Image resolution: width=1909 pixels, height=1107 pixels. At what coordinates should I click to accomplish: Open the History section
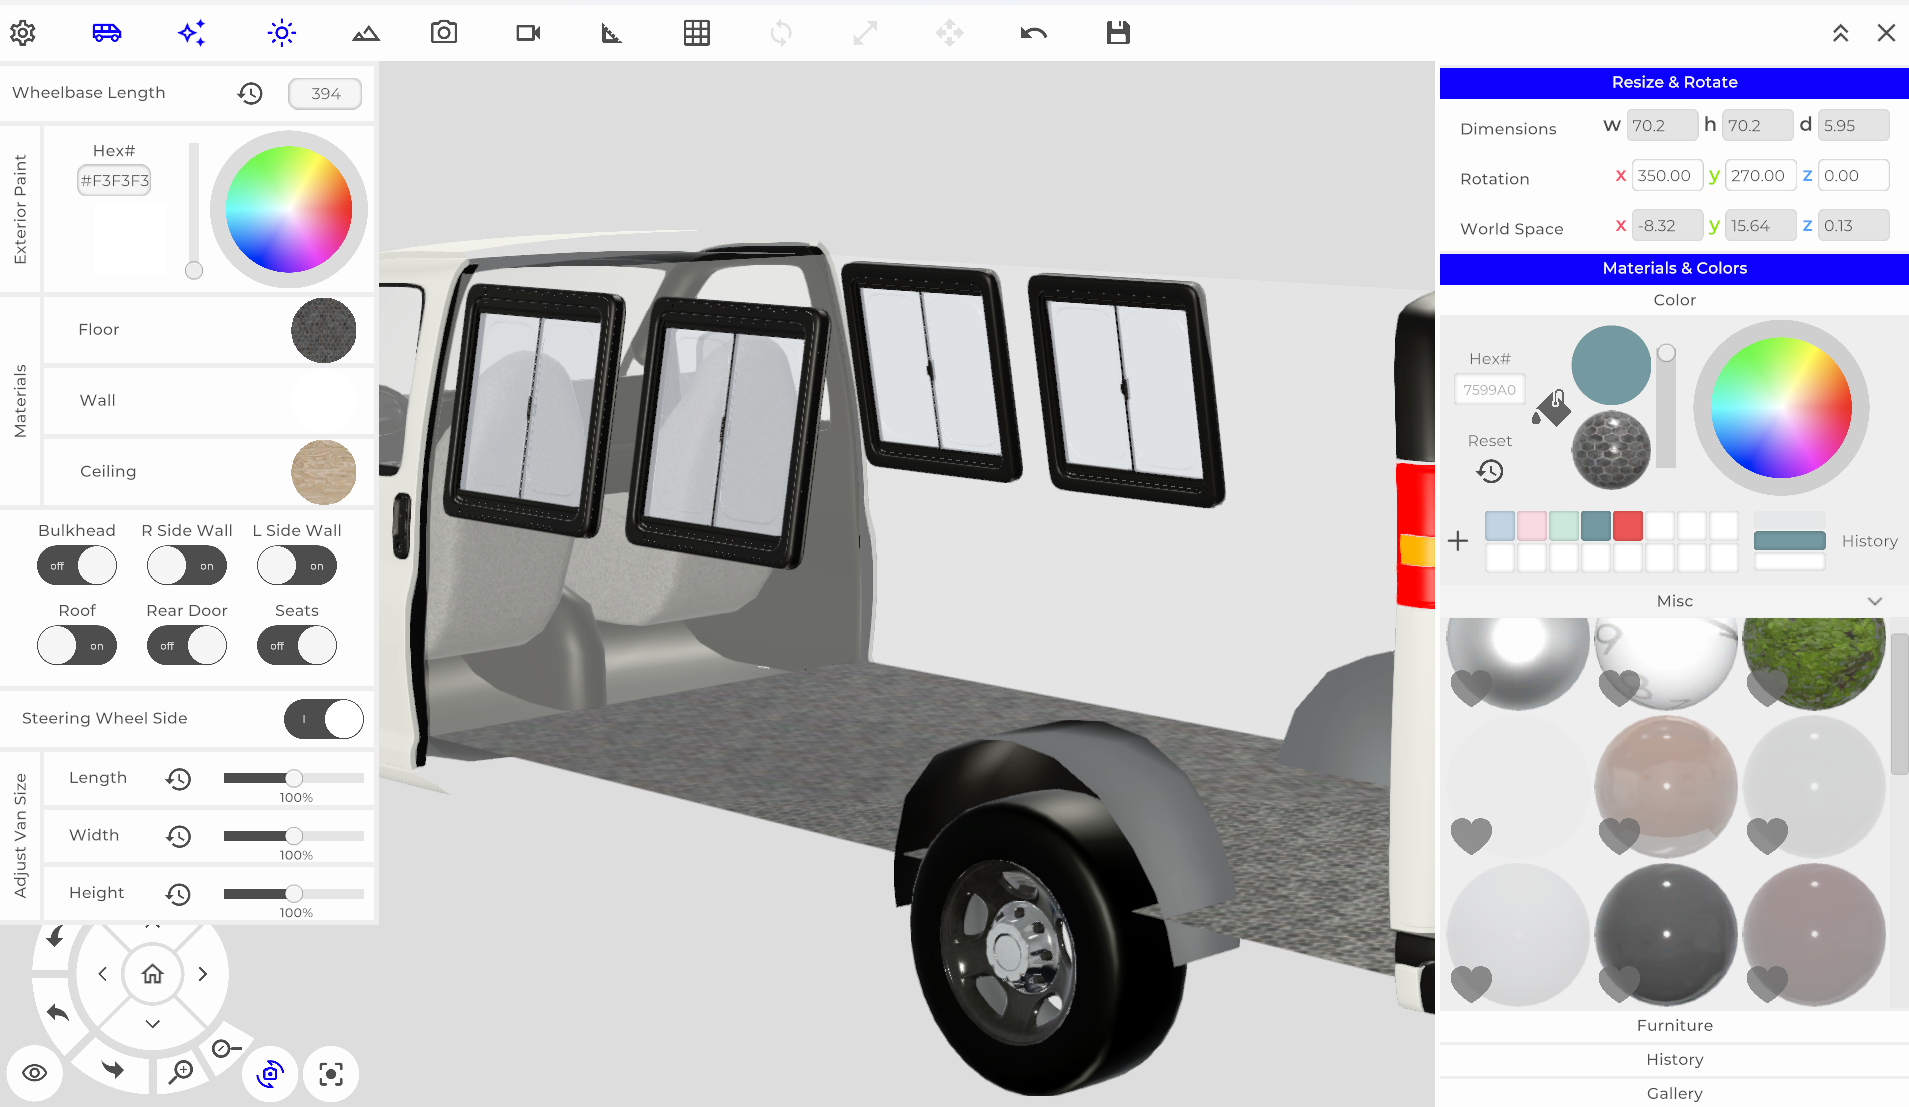click(x=1674, y=1060)
